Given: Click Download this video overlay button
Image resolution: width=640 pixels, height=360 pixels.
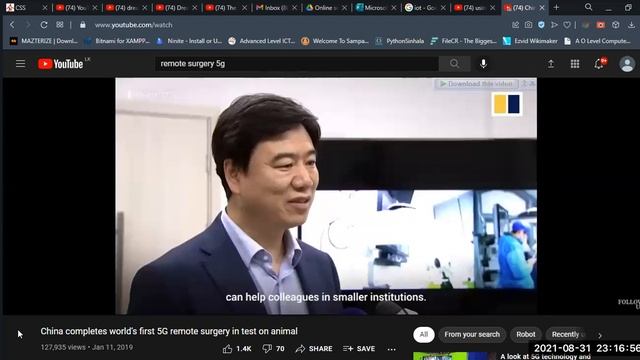Looking at the screenshot, I should point(476,84).
